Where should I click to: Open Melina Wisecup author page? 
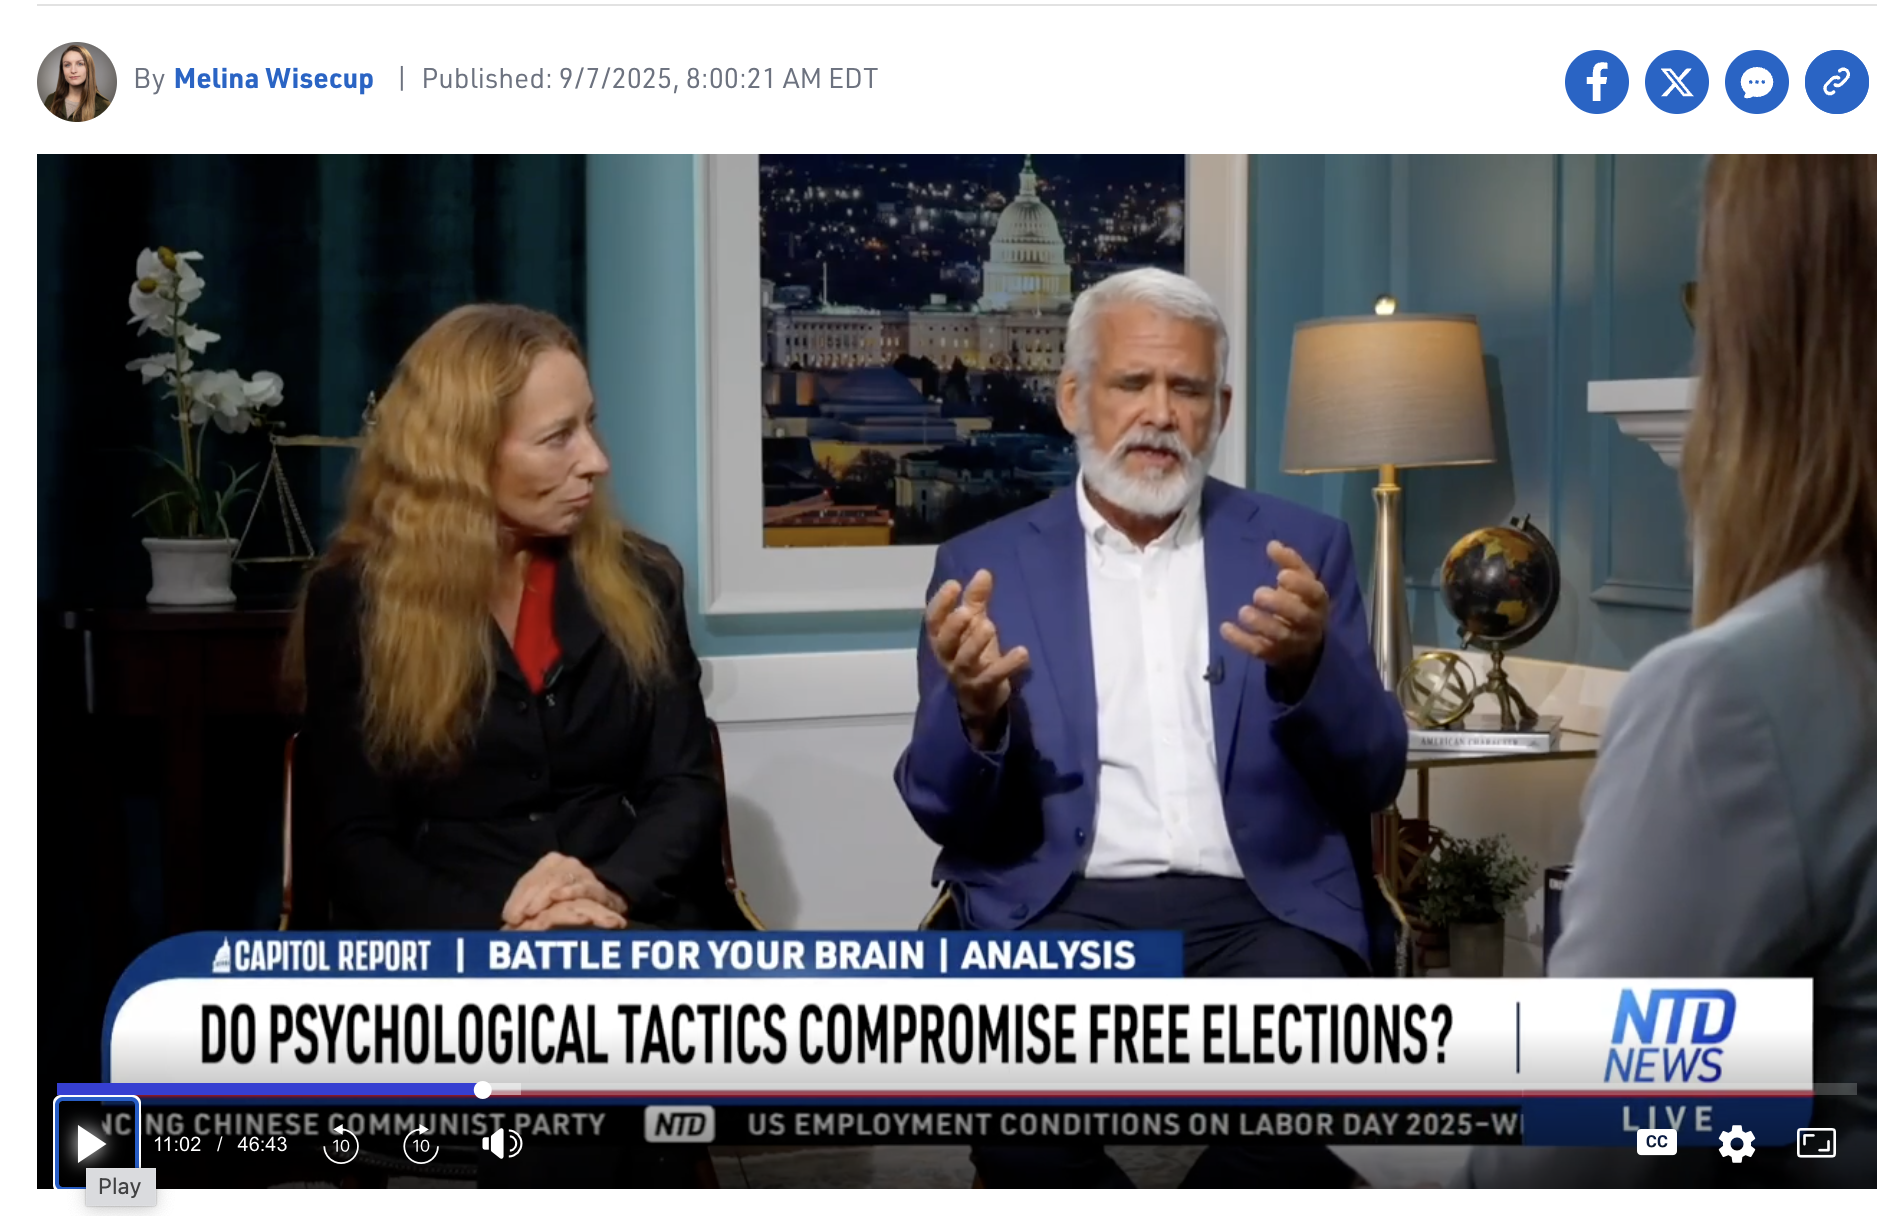click(274, 79)
